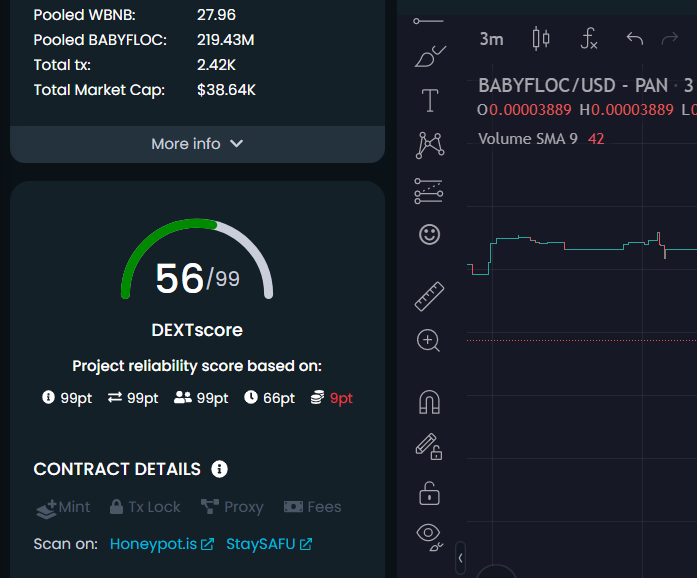The height and width of the screenshot is (578, 697).
Task: Expand the More info section
Action: (197, 144)
